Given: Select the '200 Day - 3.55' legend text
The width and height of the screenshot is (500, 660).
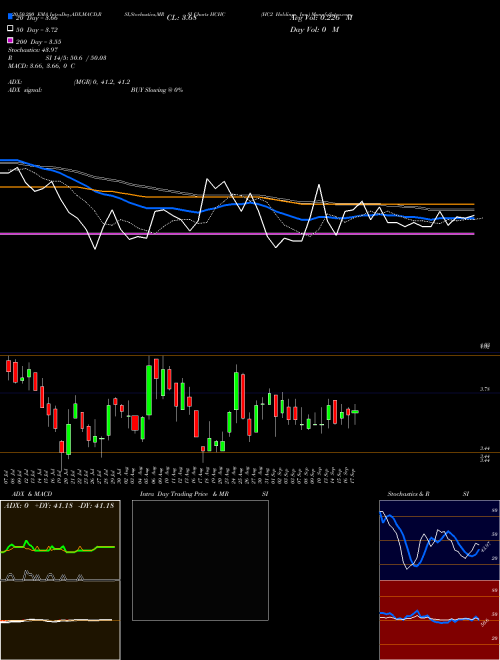Looking at the screenshot, I should tap(38, 42).
